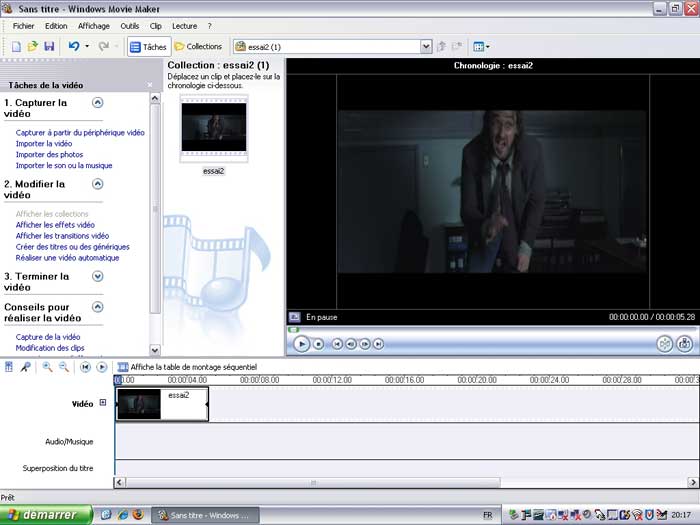Zoom out of the timeline
700x525 pixels.
click(x=64, y=367)
